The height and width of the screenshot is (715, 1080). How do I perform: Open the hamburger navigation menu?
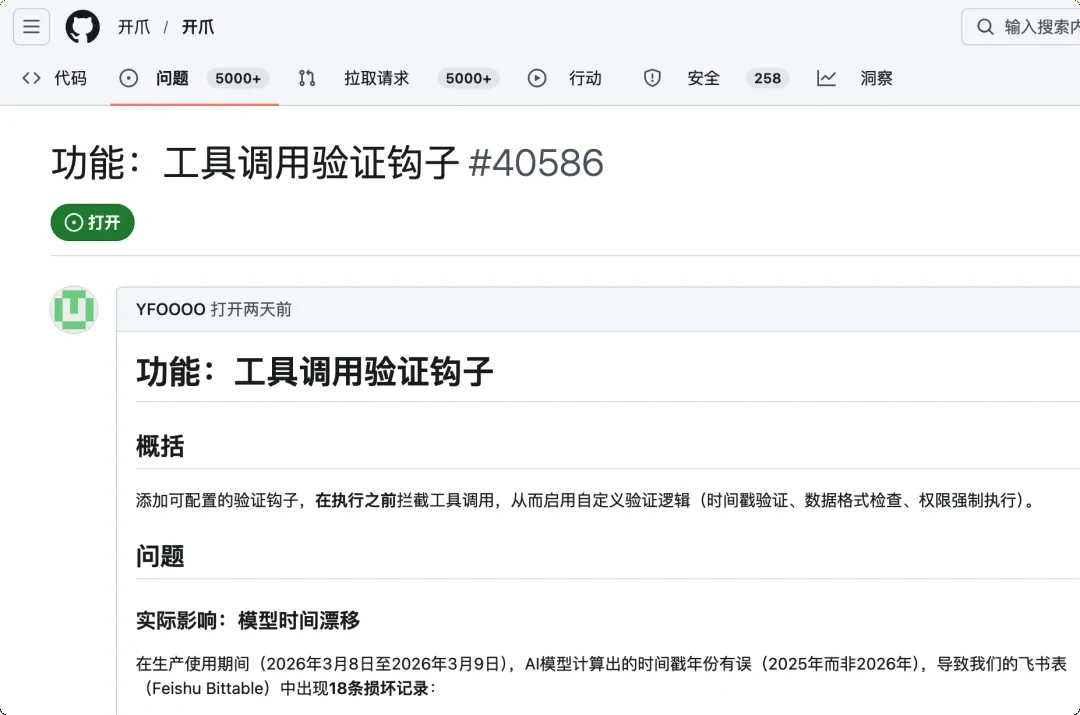[31, 26]
